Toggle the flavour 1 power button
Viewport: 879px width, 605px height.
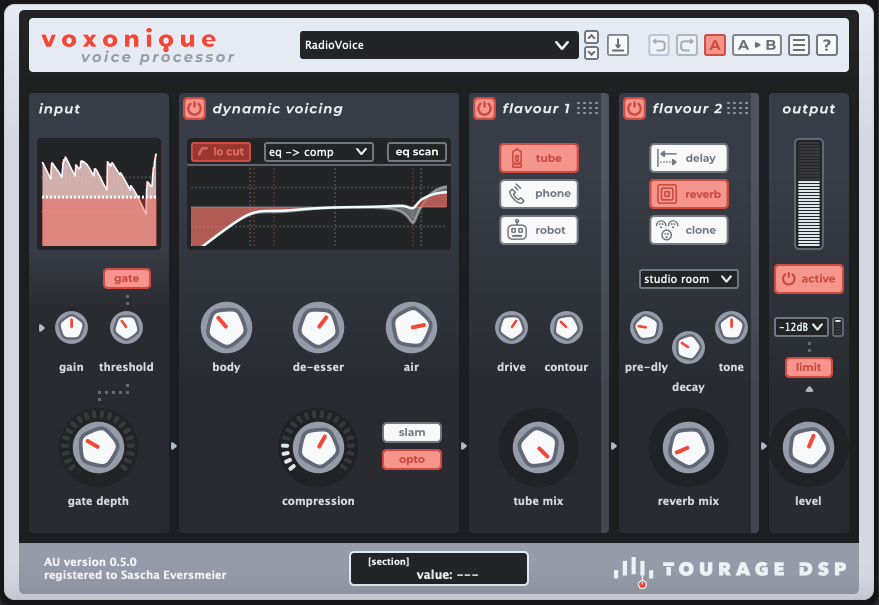coord(484,108)
